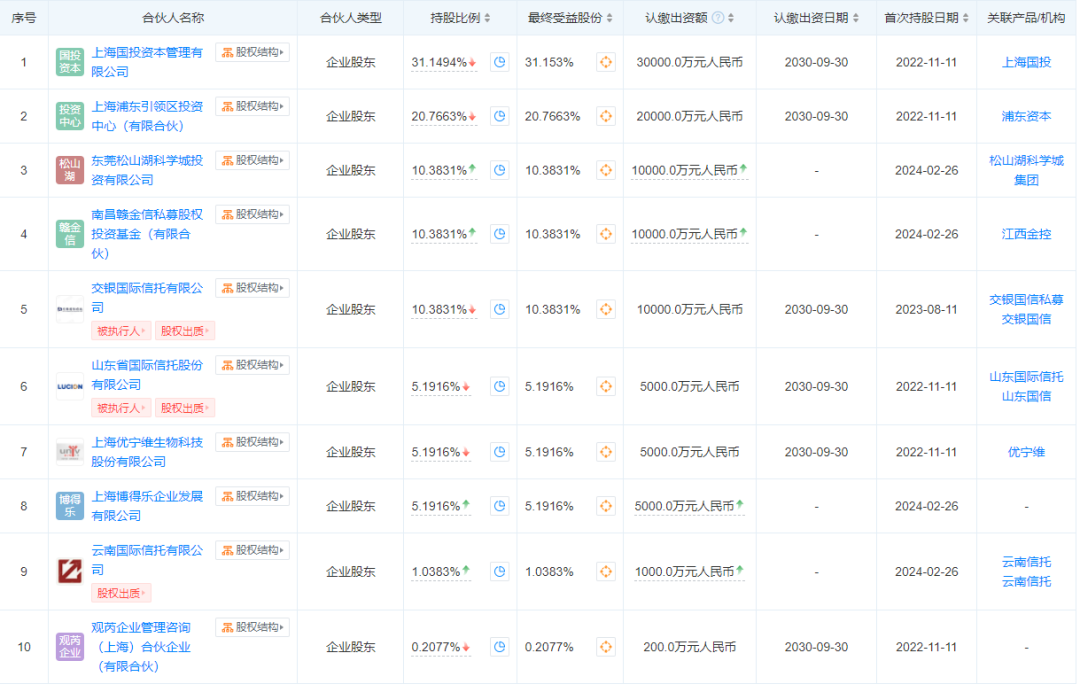The height and width of the screenshot is (692, 1080).
Task: Open related institution 上海国投 link
Action: 1026,63
